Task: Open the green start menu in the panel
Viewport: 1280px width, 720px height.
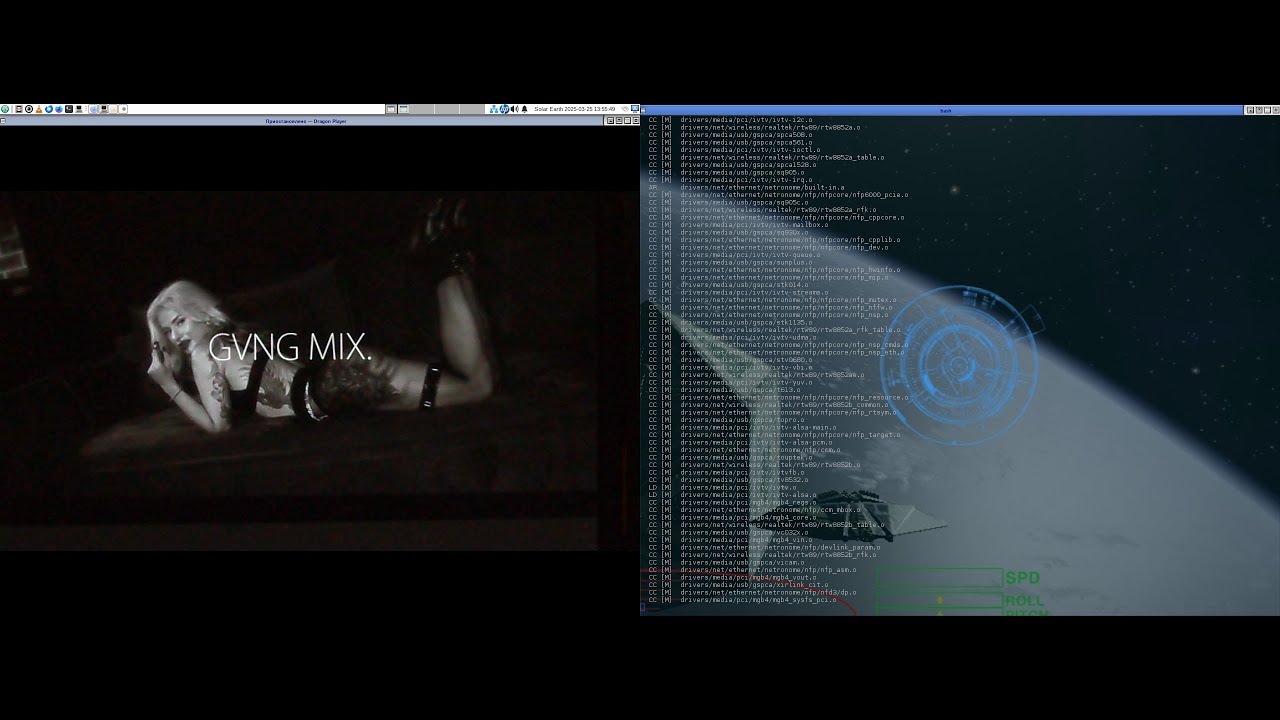Action: tap(5, 109)
